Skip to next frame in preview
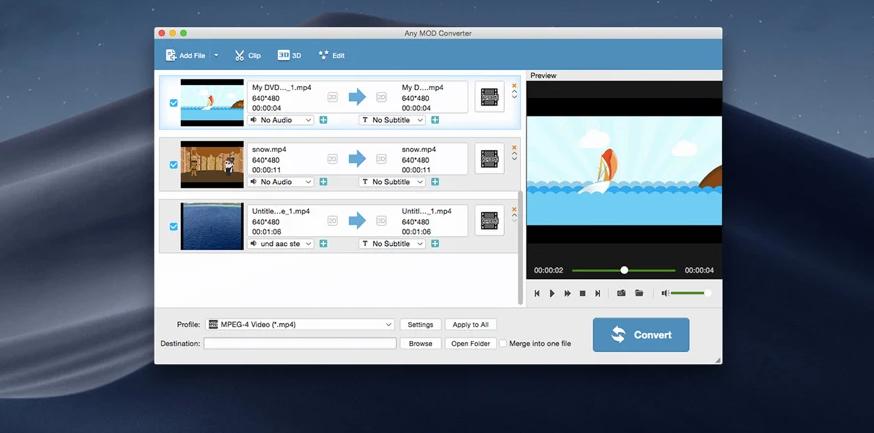 [598, 293]
